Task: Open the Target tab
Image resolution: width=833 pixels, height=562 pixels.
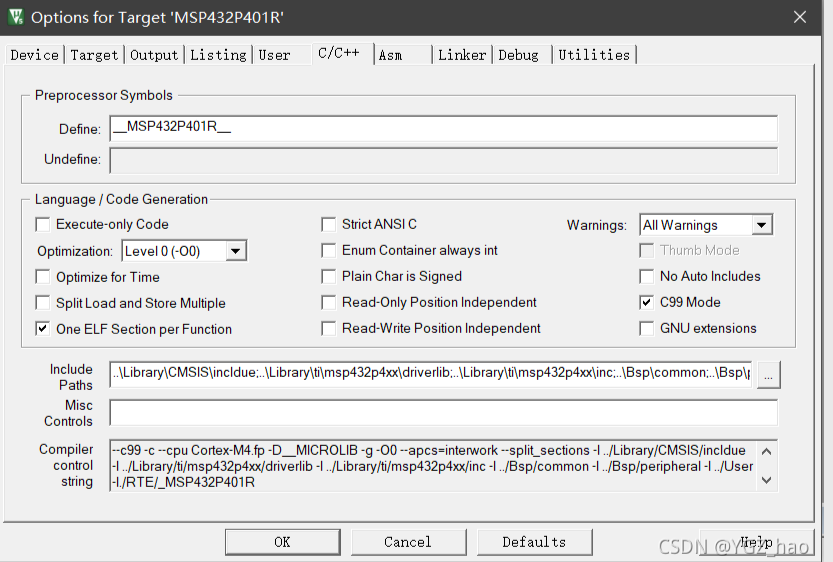Action: 94,55
